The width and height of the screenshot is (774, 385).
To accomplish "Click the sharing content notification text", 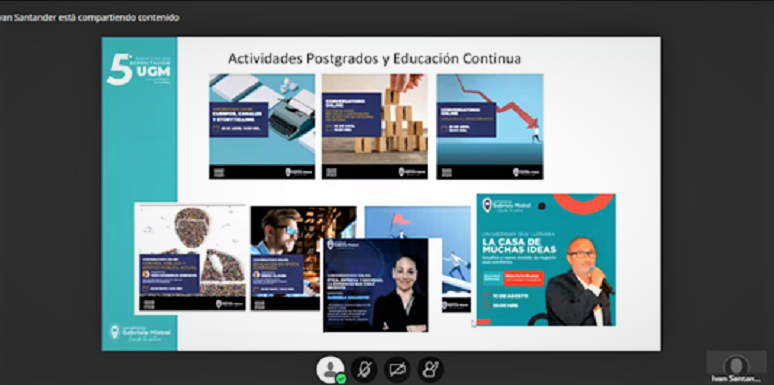I will (89, 18).
